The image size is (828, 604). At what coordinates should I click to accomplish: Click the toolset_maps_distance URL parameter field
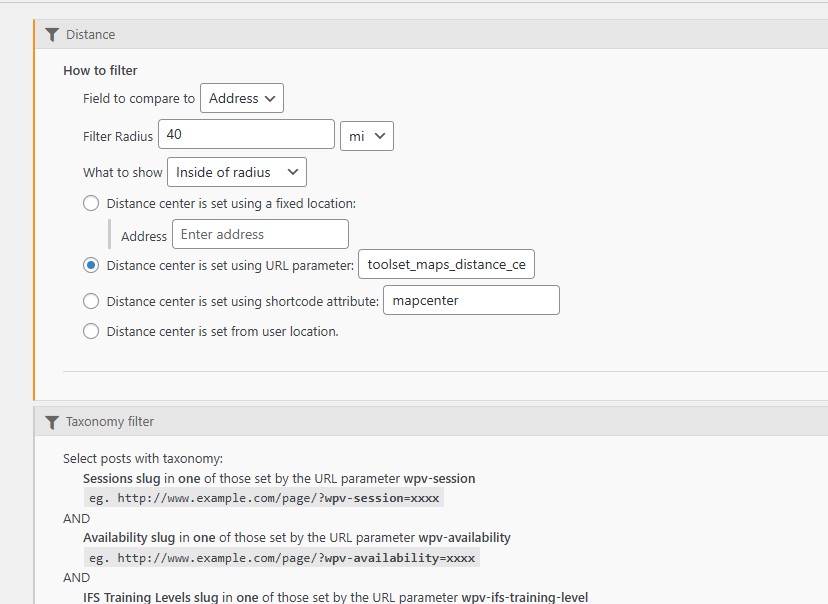coord(446,265)
